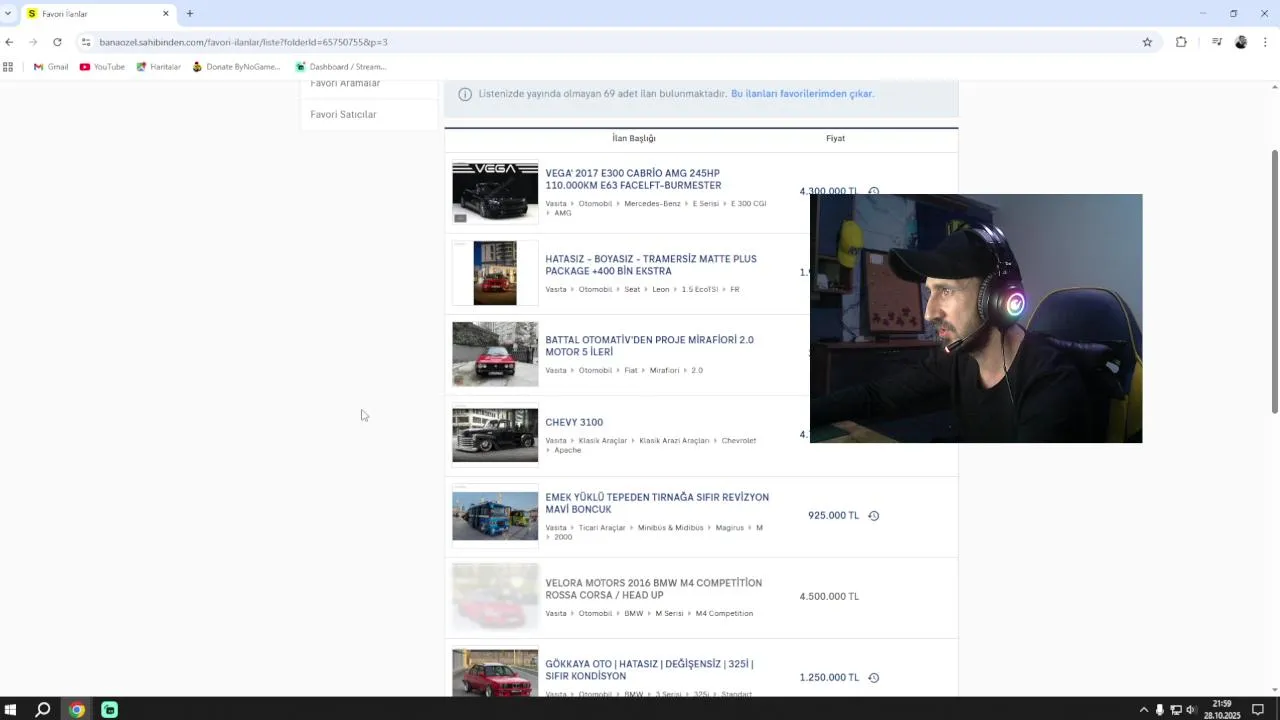Open the apps grid in bookmarks bar
Viewport: 1280px width, 720px height.
click(x=8, y=67)
